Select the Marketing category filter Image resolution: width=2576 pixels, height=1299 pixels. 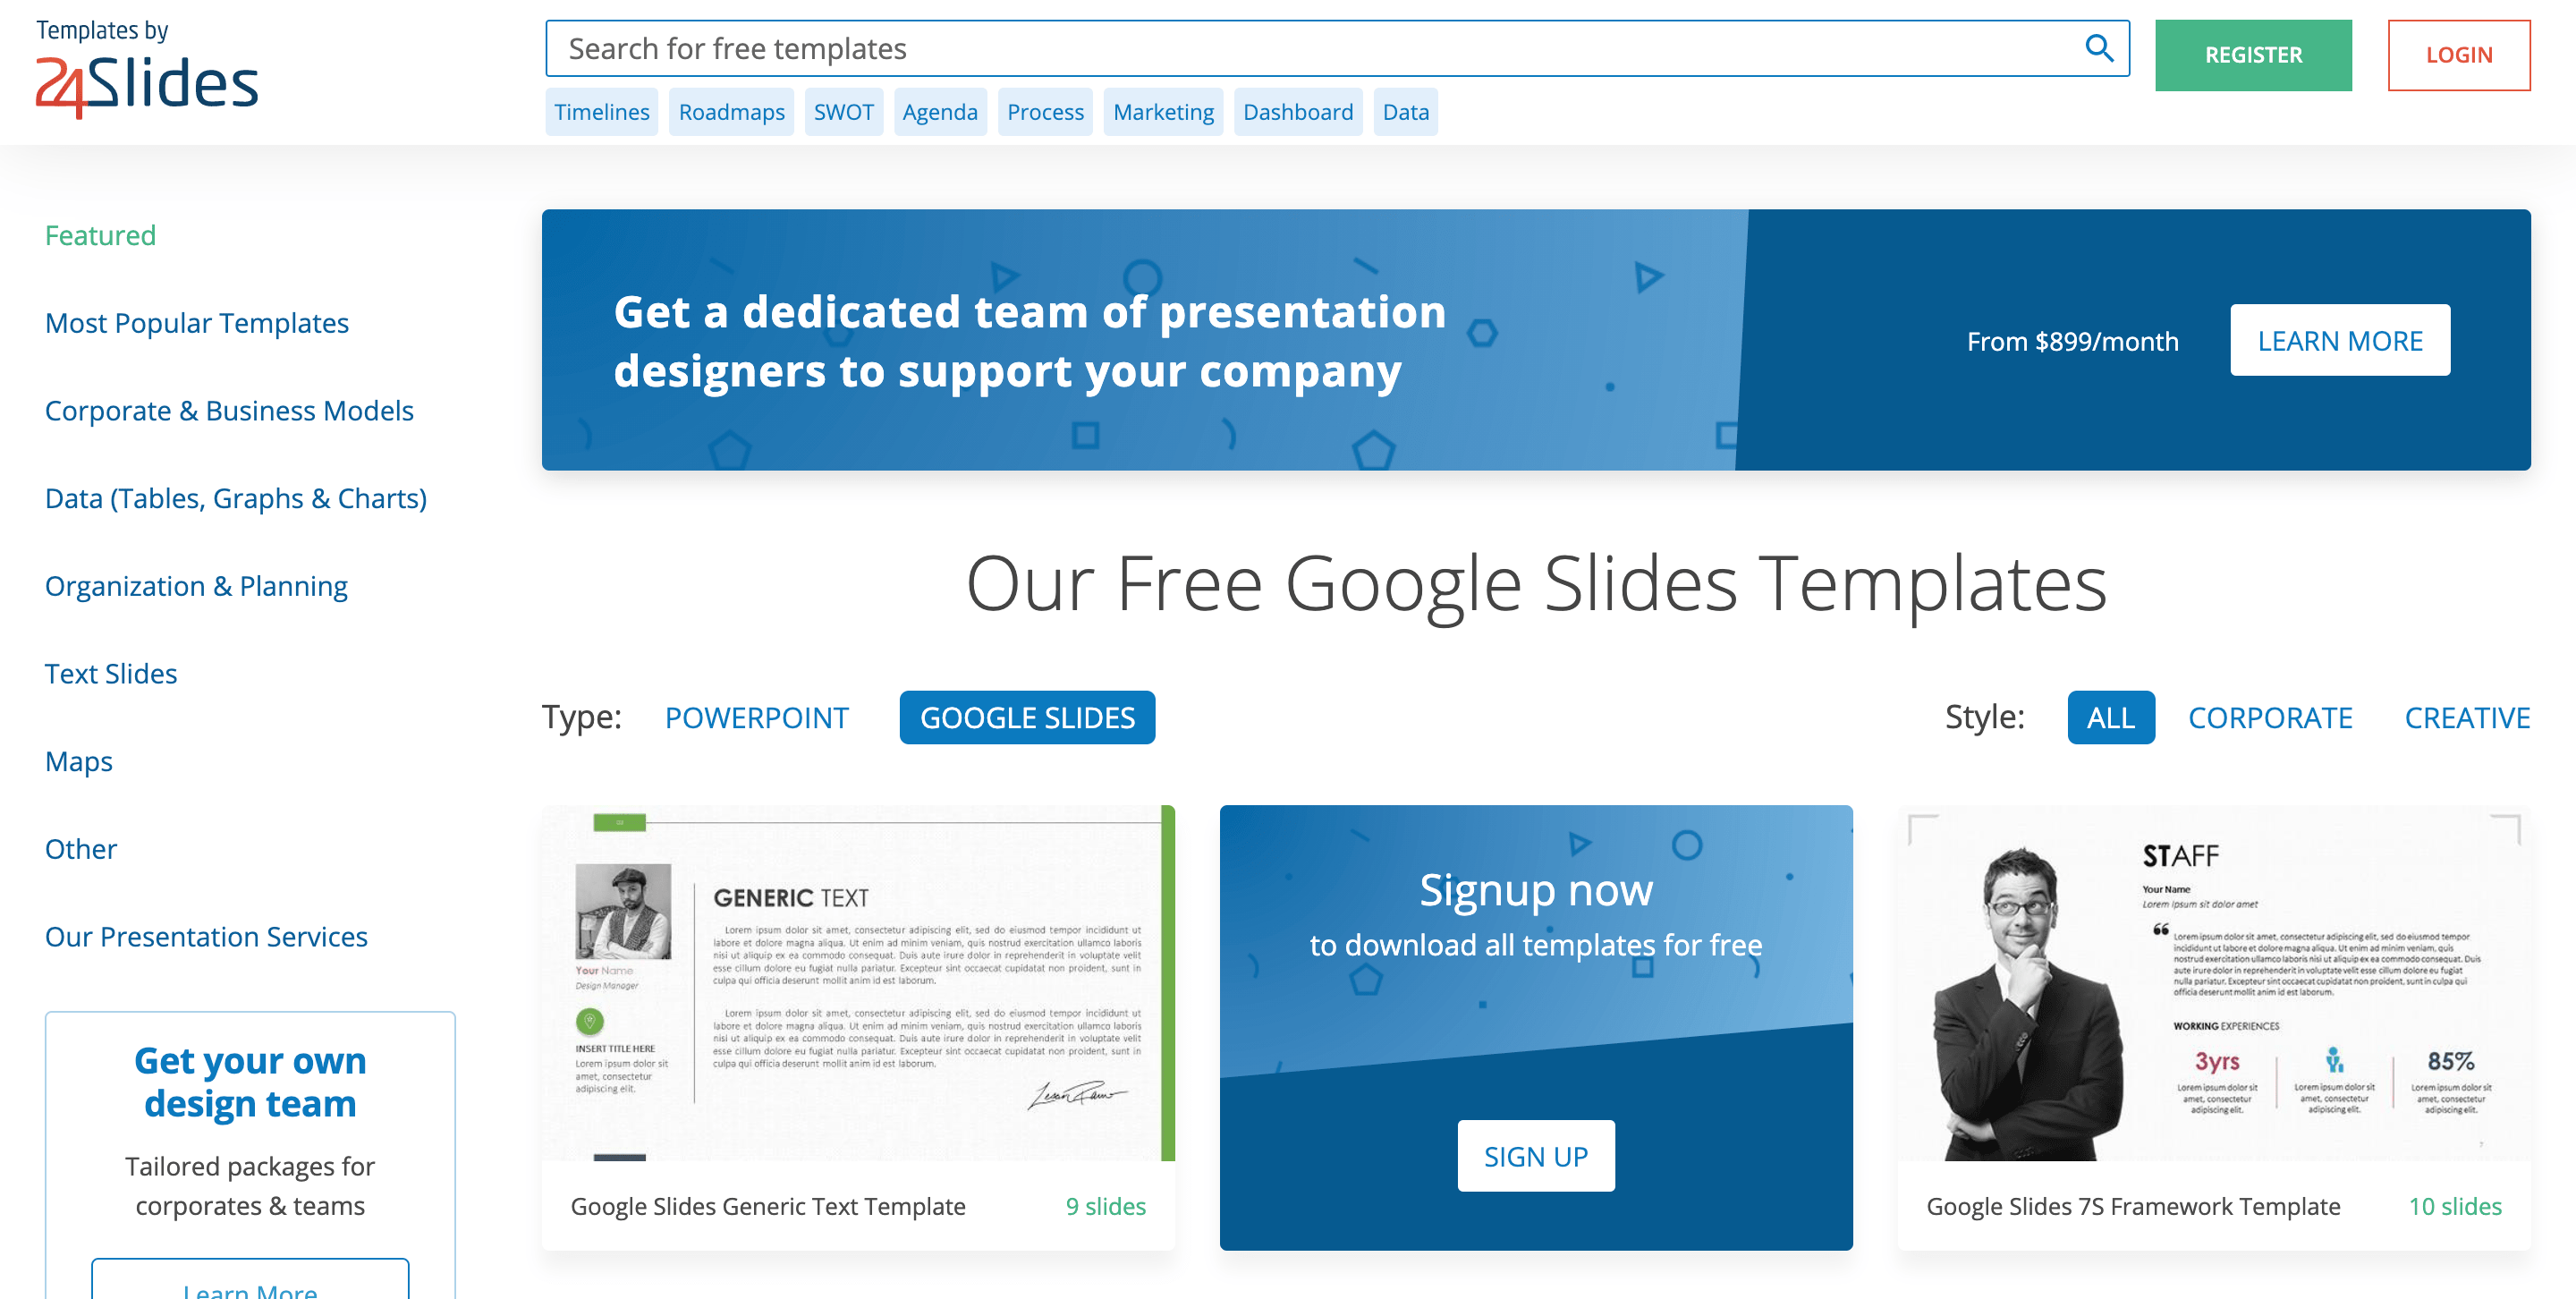click(x=1164, y=113)
